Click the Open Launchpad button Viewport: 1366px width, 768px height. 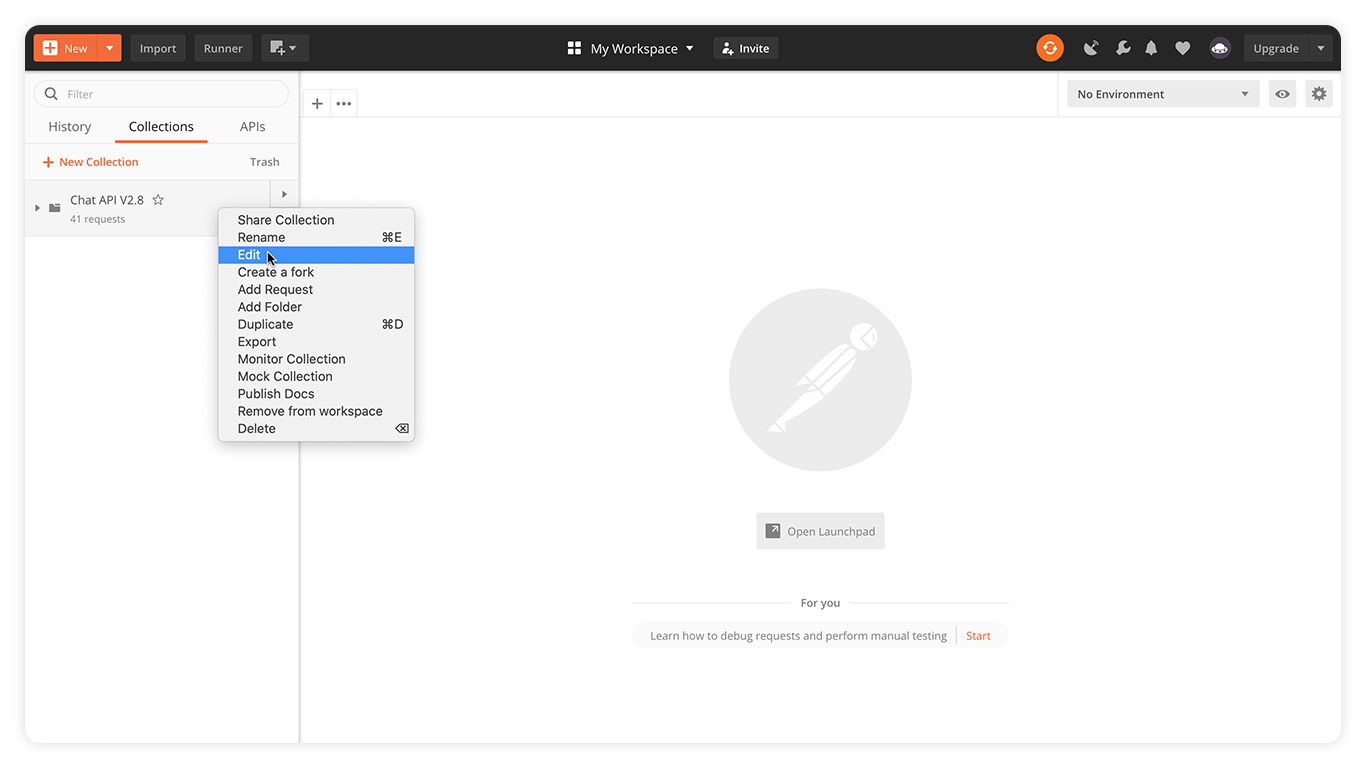(820, 531)
